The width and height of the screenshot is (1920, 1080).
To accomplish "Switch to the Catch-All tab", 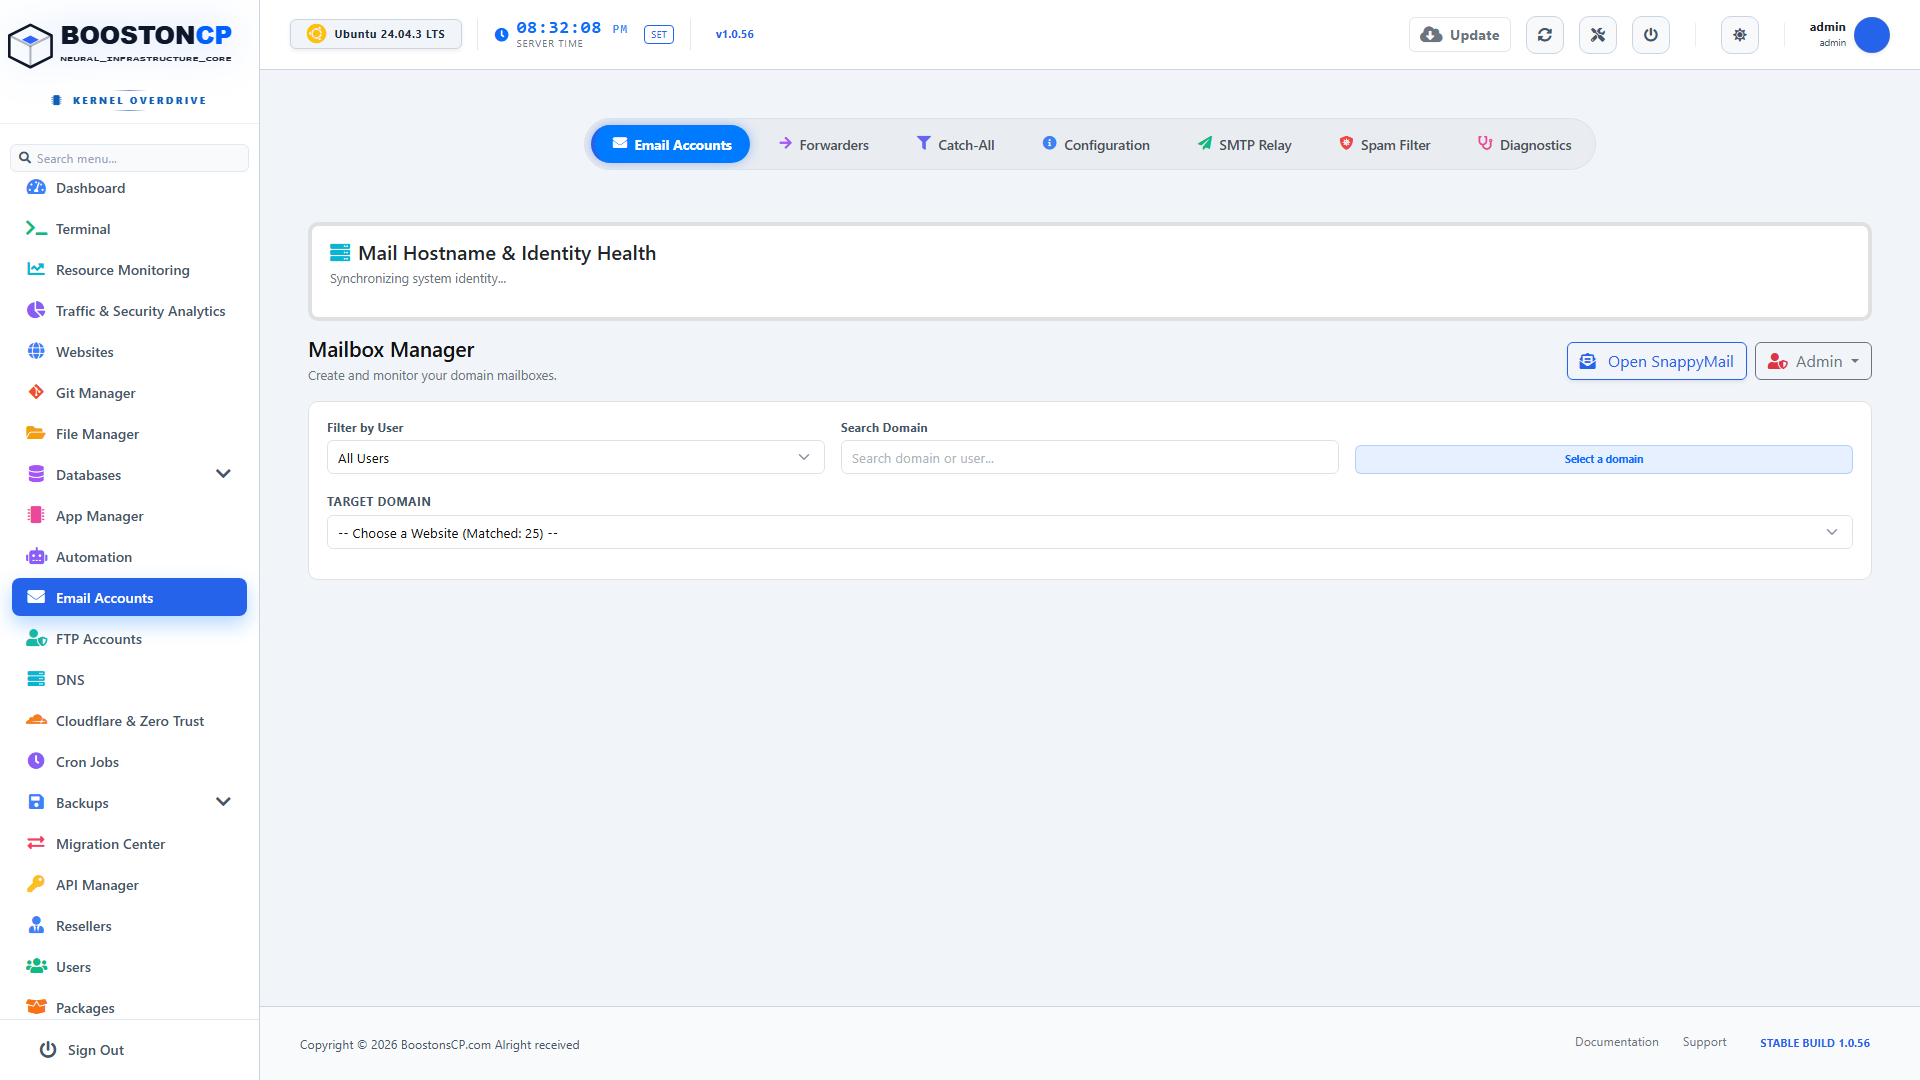I will point(955,145).
